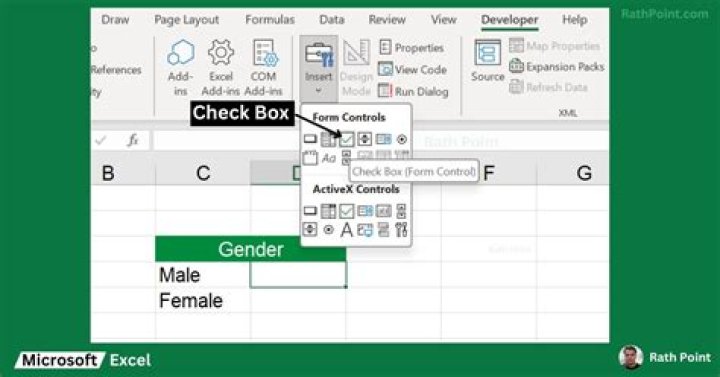
Task: Insert ActiveX List Box control
Action: click(x=365, y=211)
